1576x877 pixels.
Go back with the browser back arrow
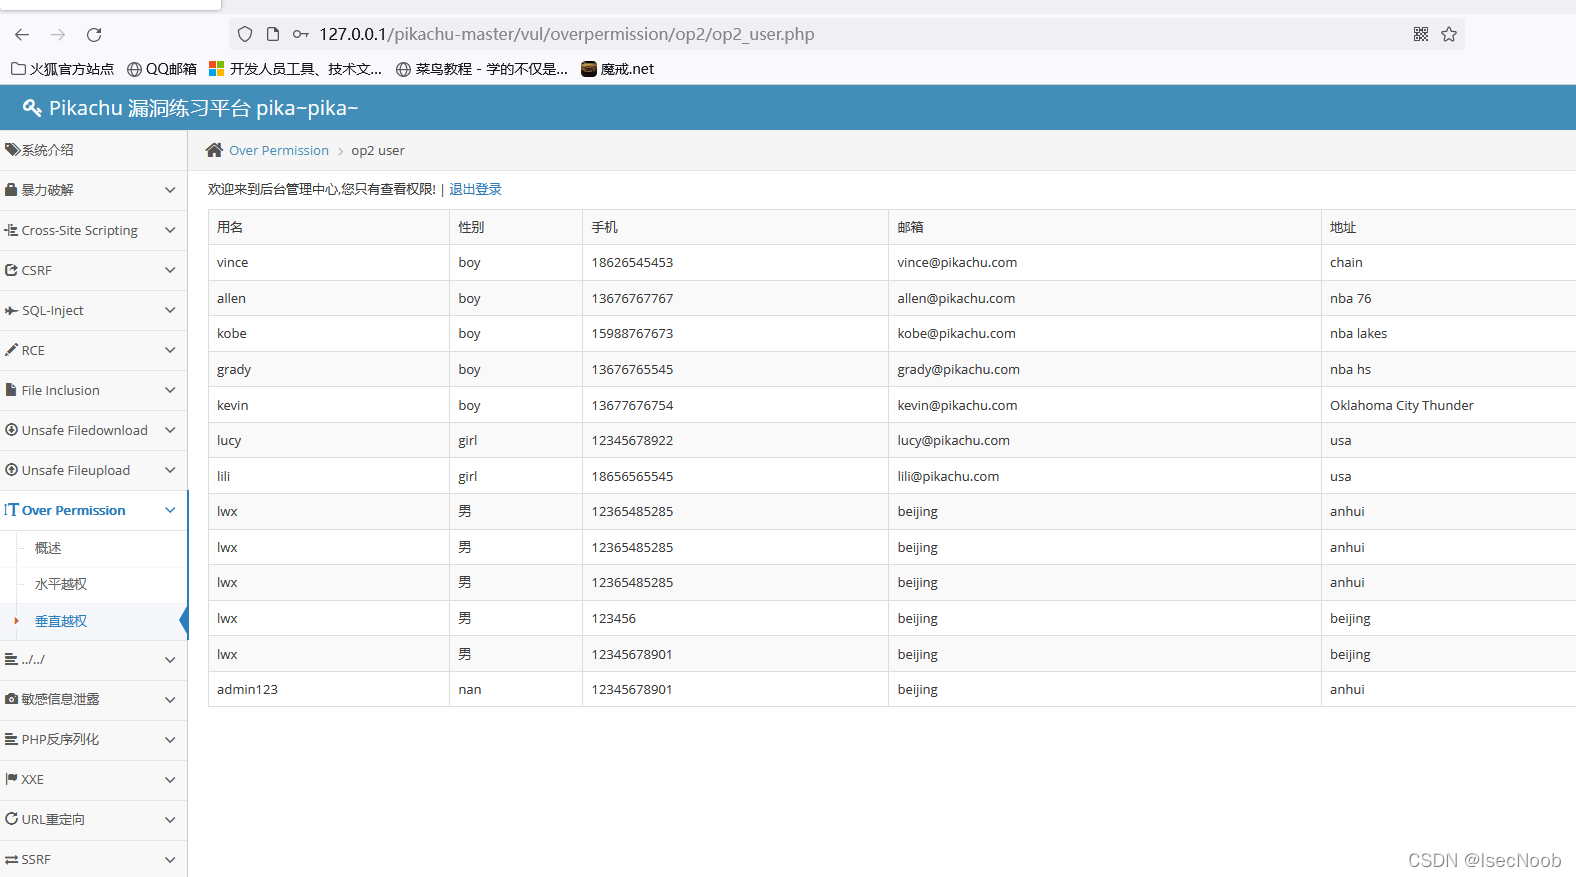[x=22, y=34]
